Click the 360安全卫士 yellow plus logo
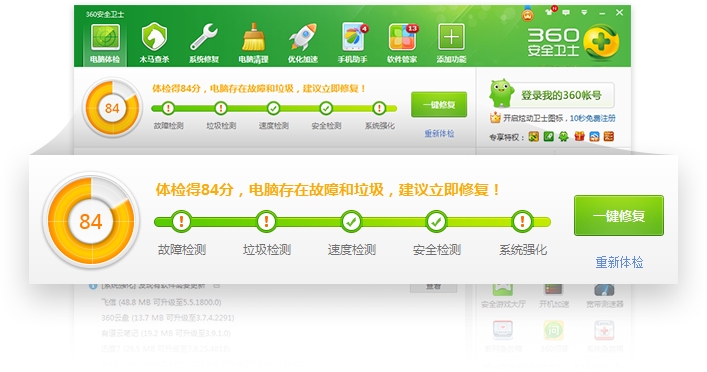Screen dimensions: 707x372 tap(601, 43)
